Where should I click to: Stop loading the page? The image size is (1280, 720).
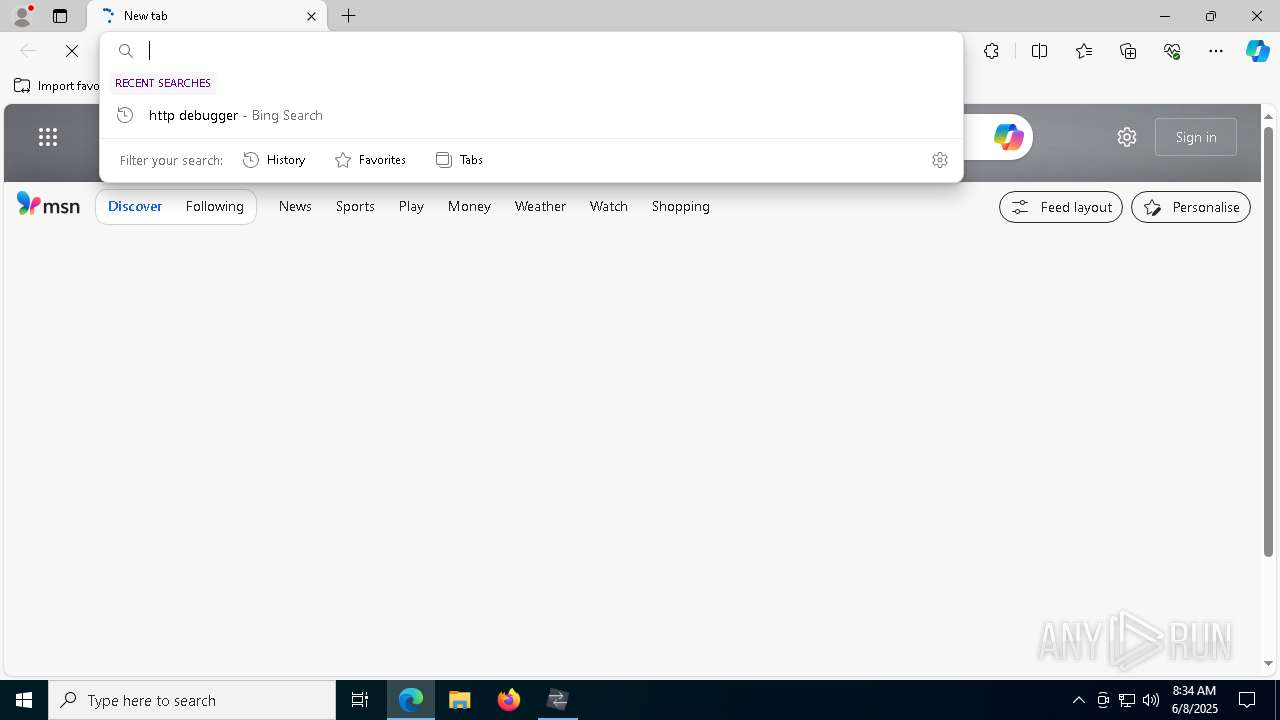tap(72, 51)
